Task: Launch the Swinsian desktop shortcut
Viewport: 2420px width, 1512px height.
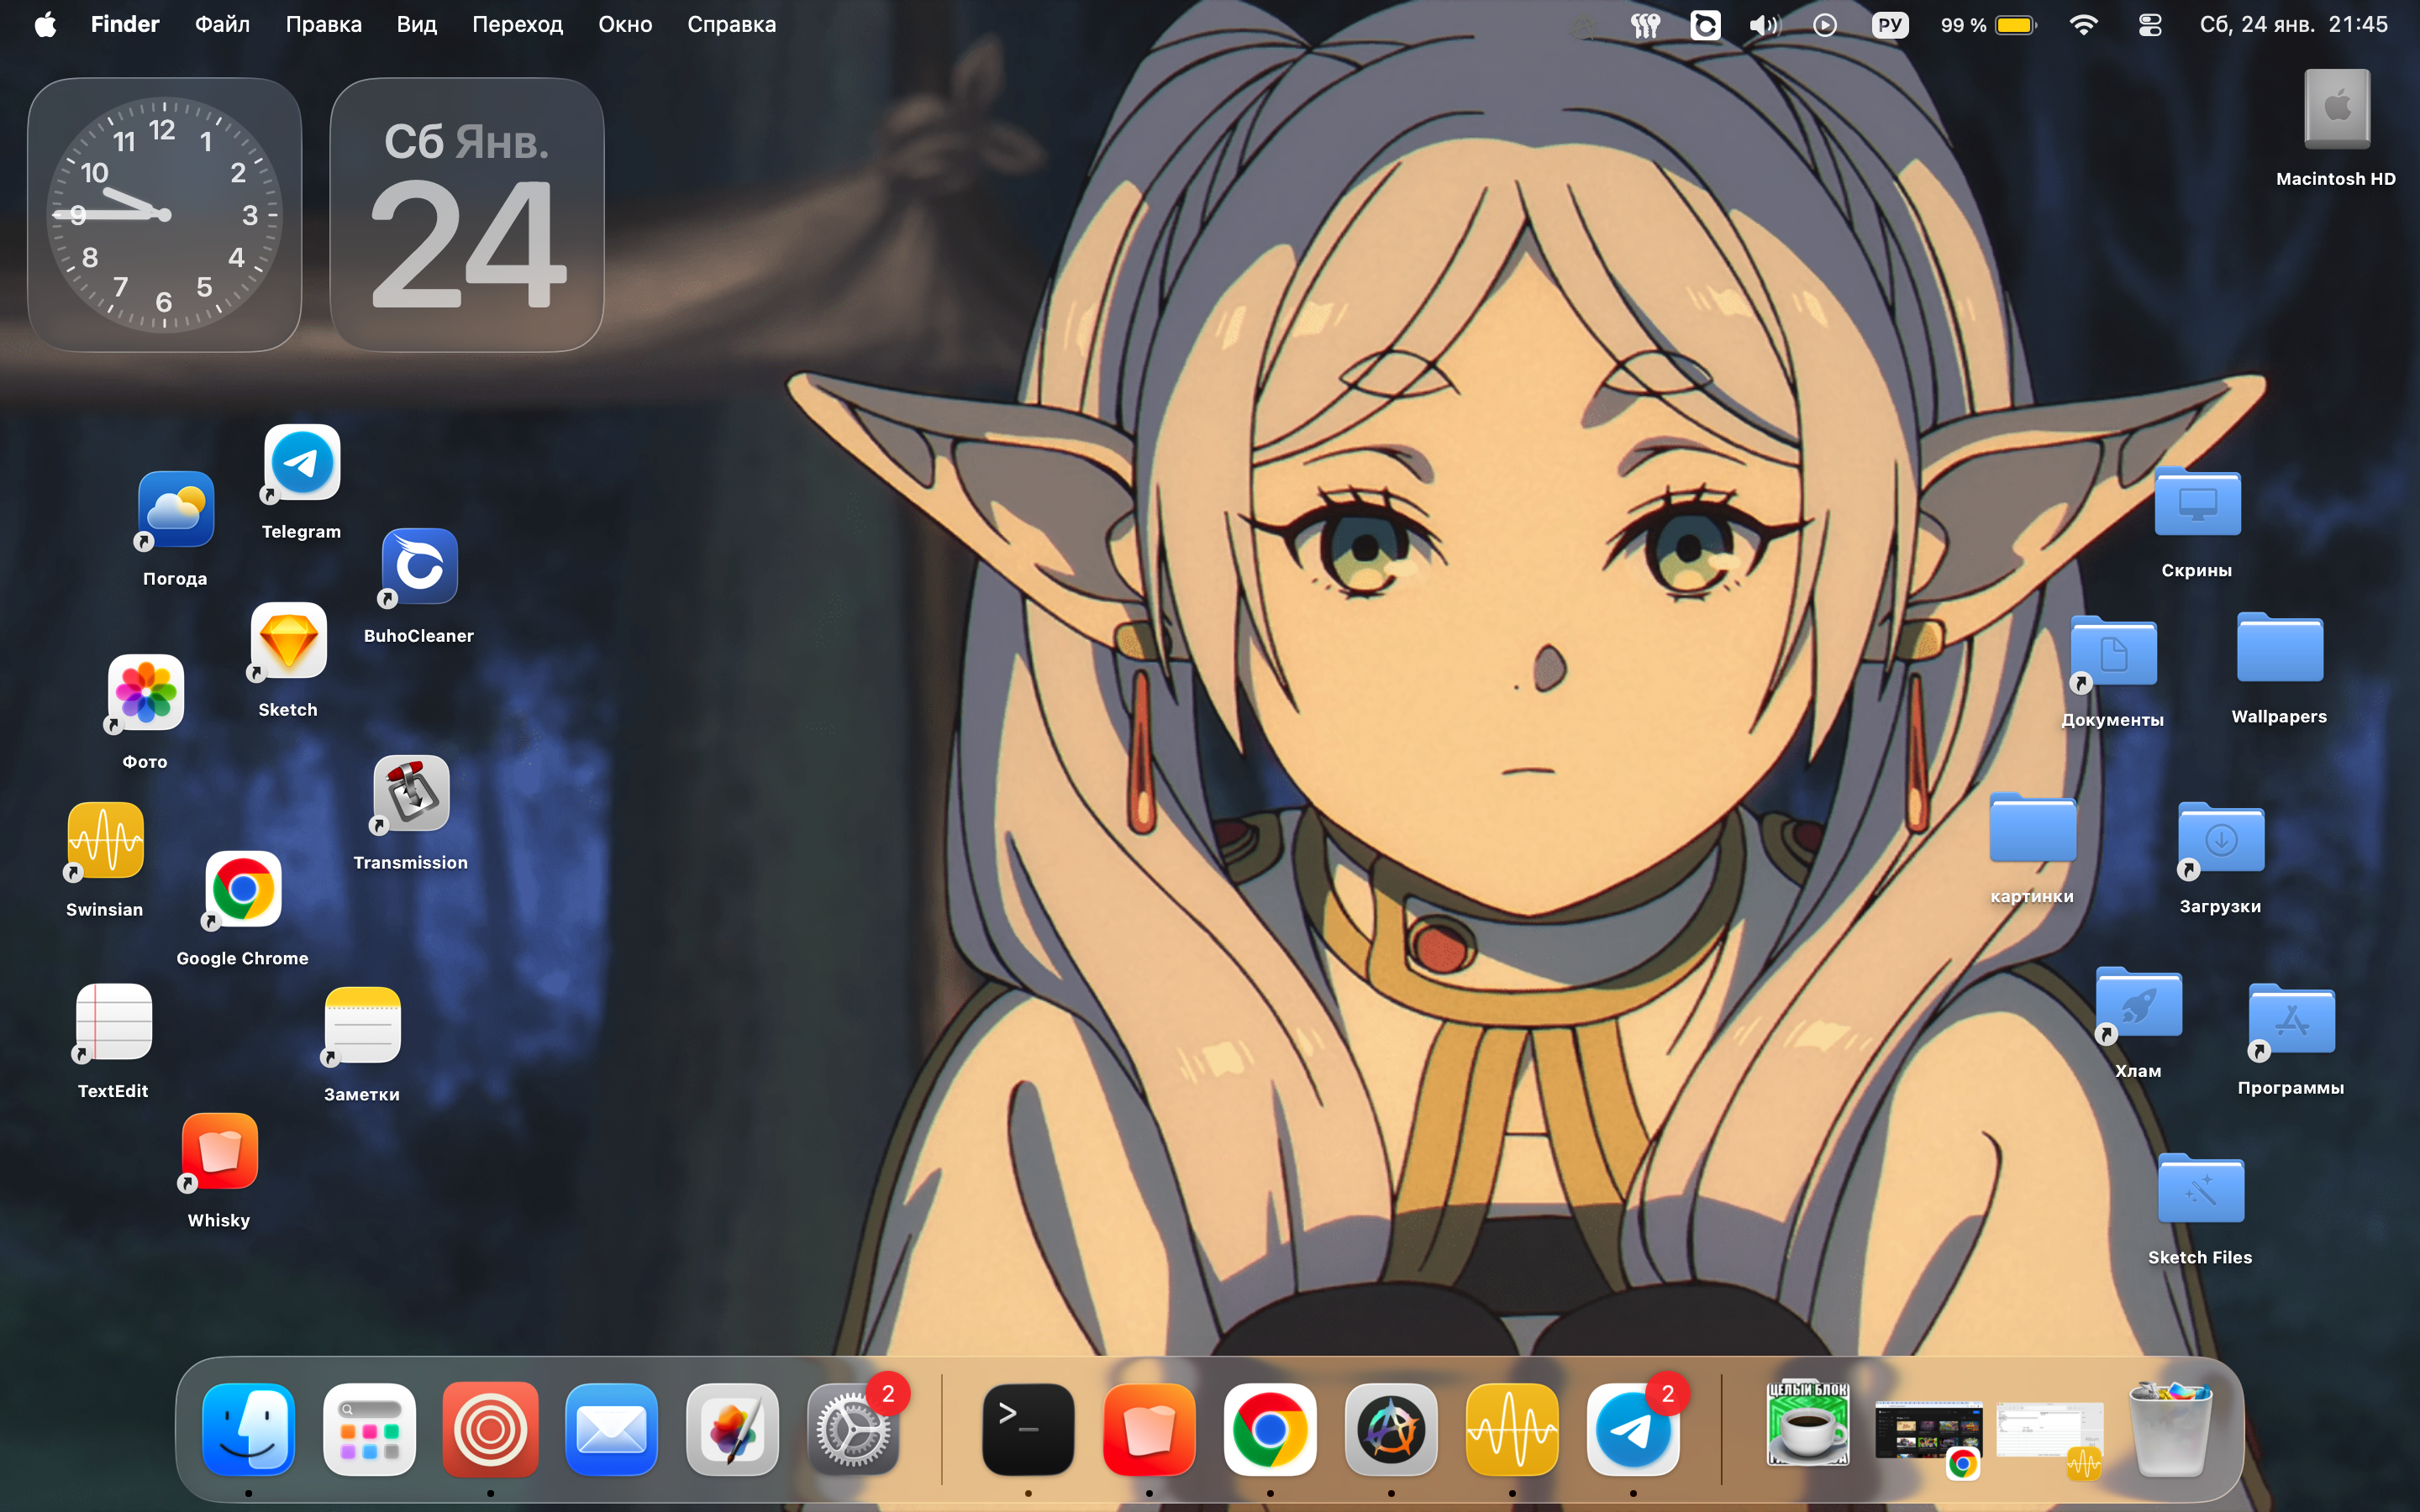Action: pos(105,841)
